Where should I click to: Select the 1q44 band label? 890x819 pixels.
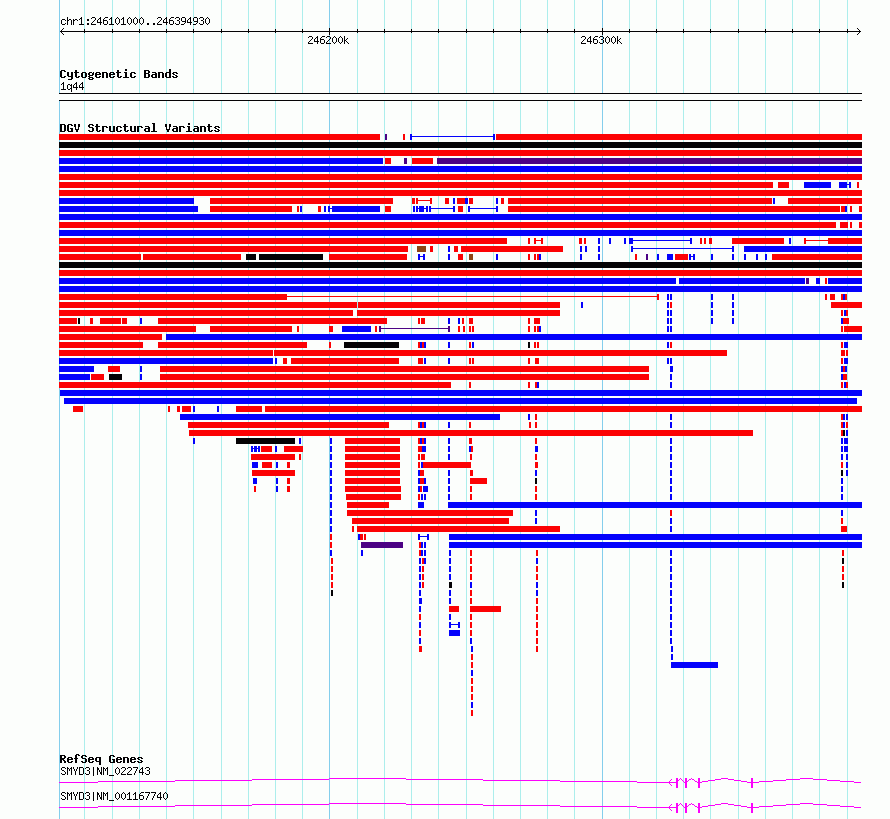pyautogui.click(x=72, y=86)
